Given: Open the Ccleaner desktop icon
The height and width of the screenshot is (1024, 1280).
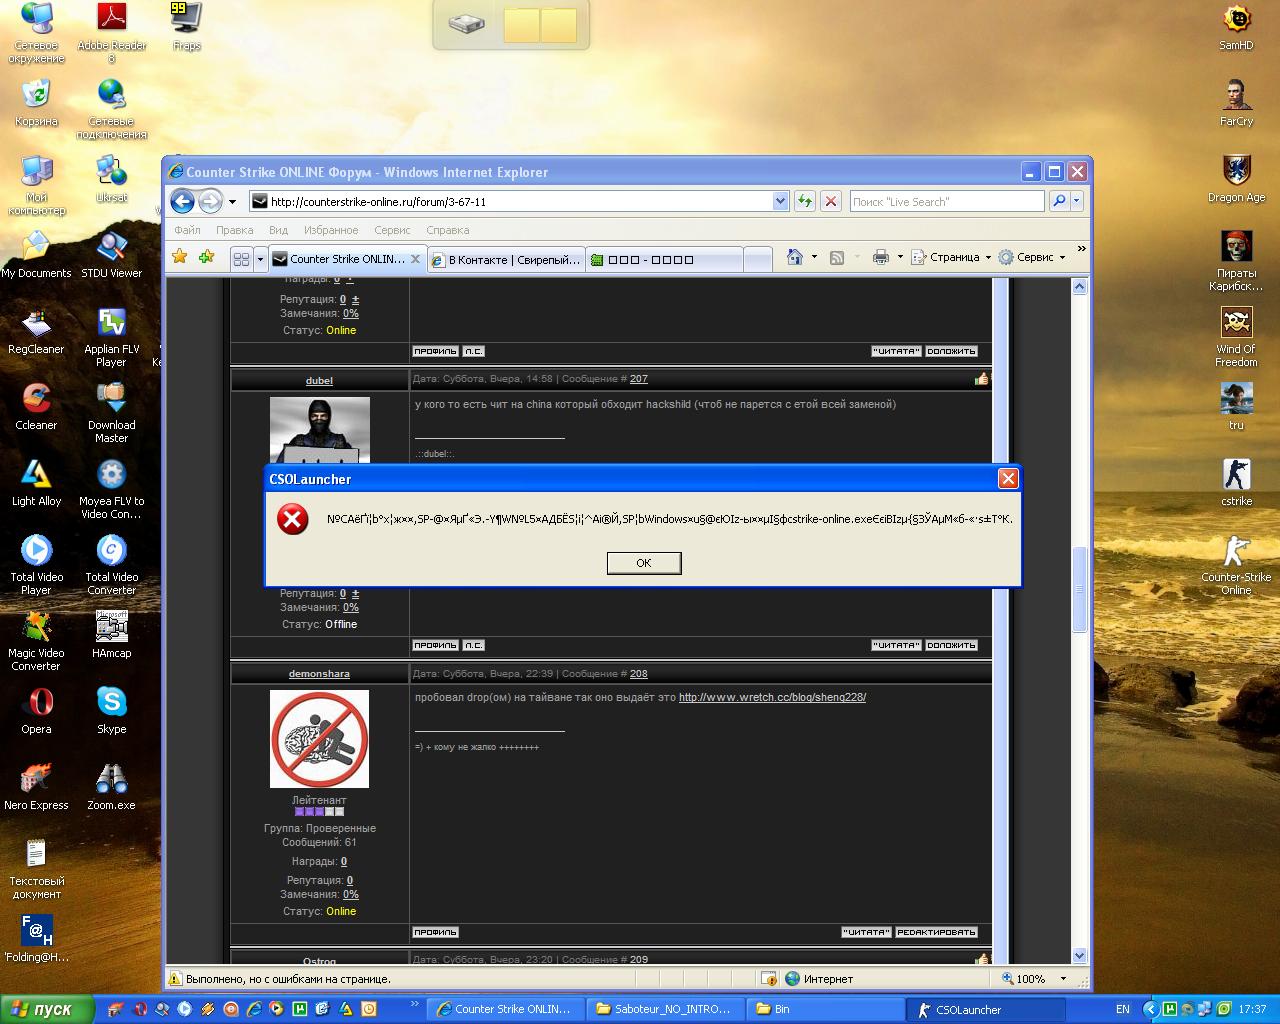Looking at the screenshot, I should point(36,407).
